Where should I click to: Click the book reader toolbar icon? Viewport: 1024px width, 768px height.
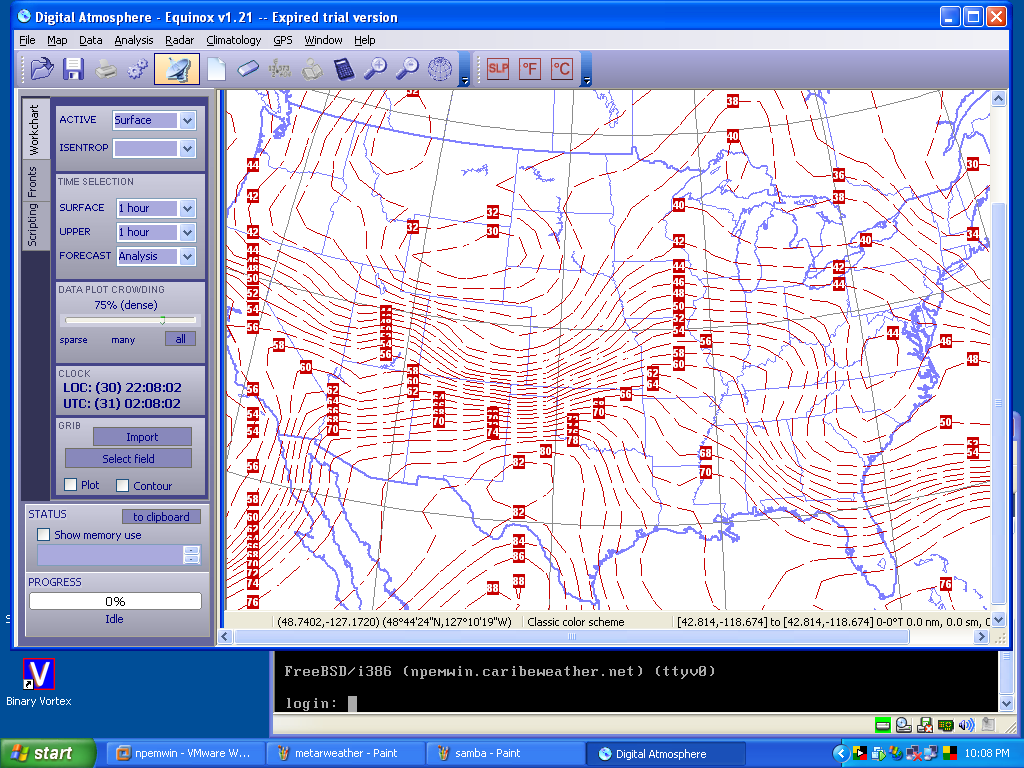coord(312,69)
